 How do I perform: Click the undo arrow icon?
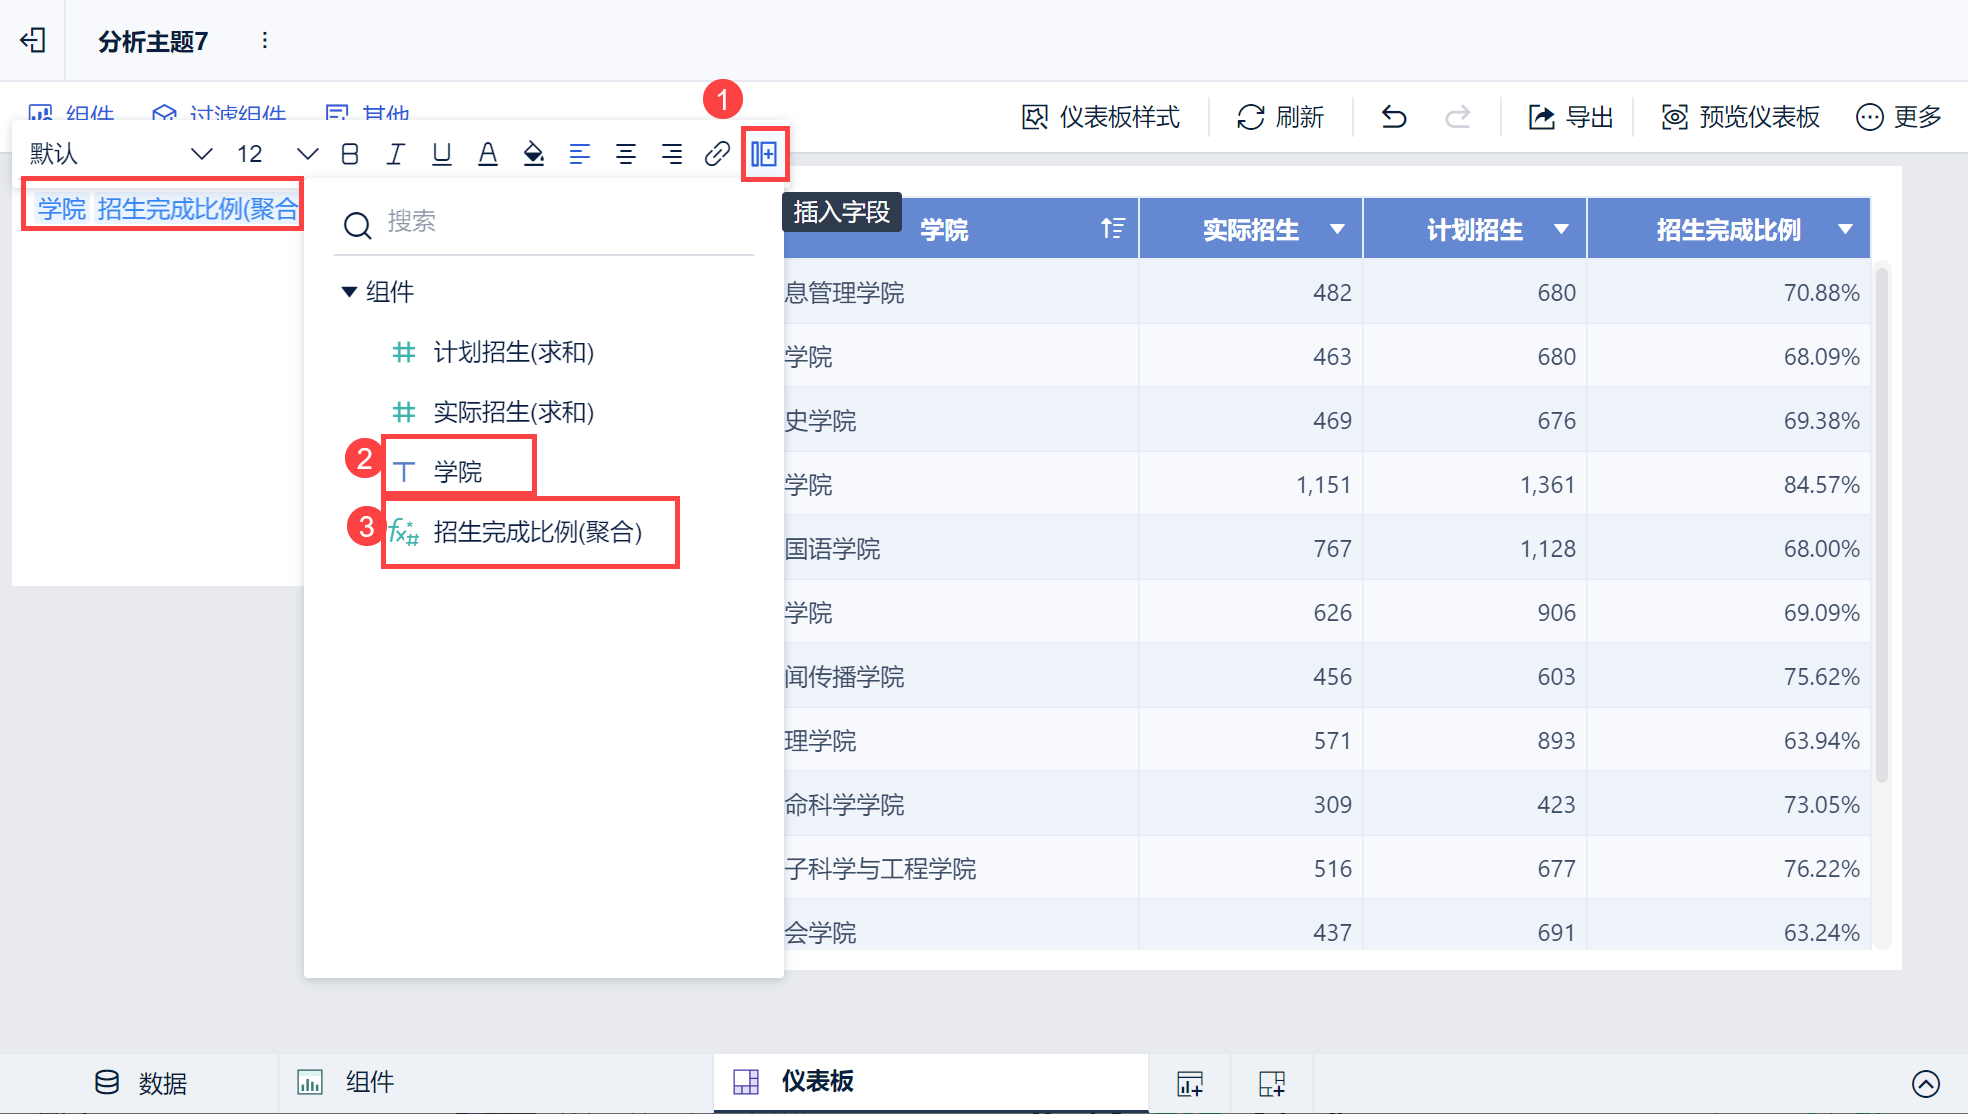1394,117
